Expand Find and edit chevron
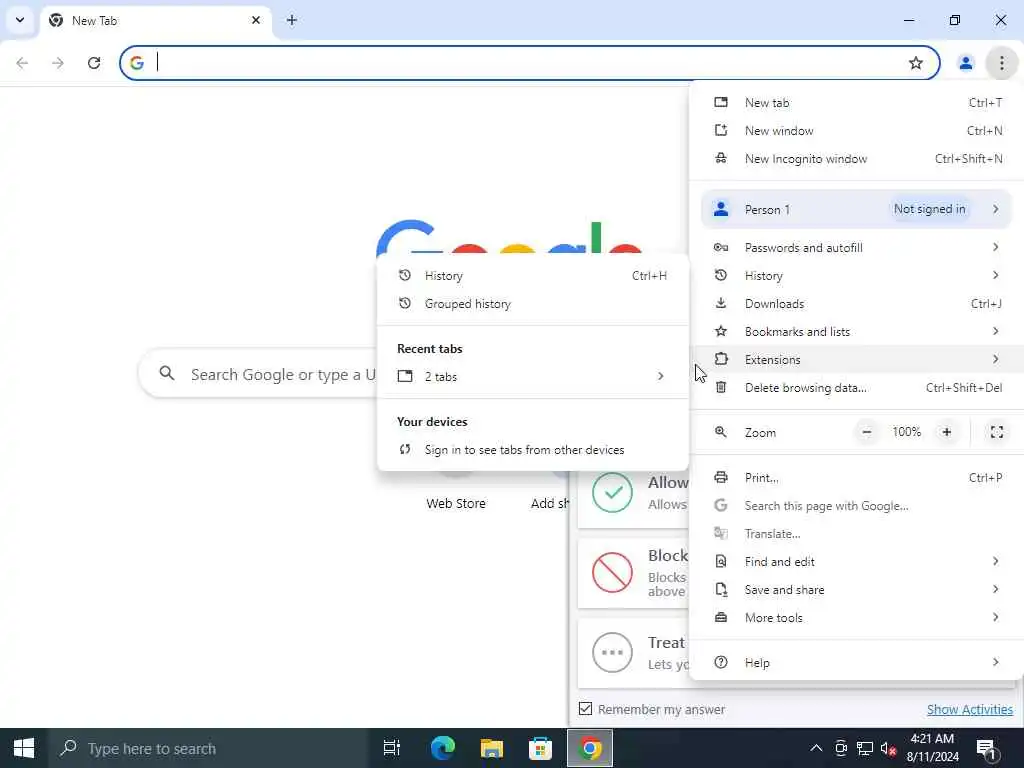The height and width of the screenshot is (768, 1024). (995, 561)
